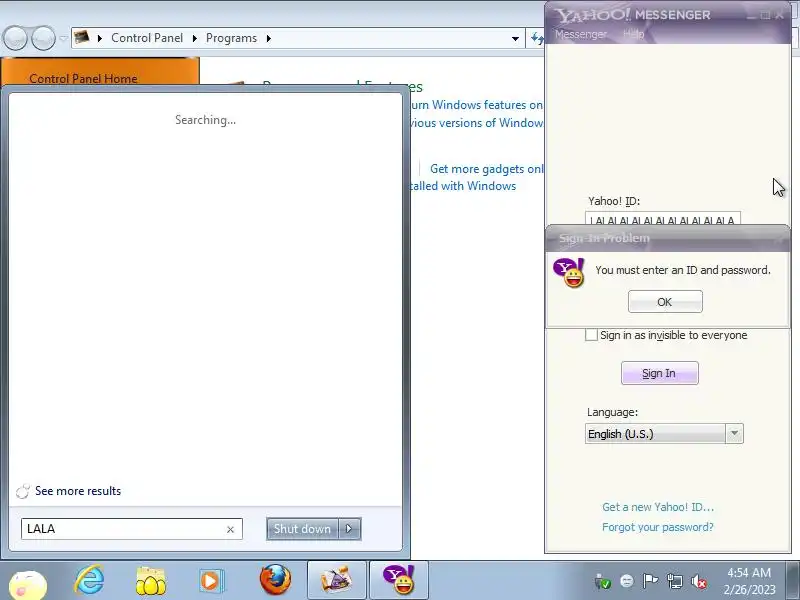
Task: Click See more results
Action: 78,491
